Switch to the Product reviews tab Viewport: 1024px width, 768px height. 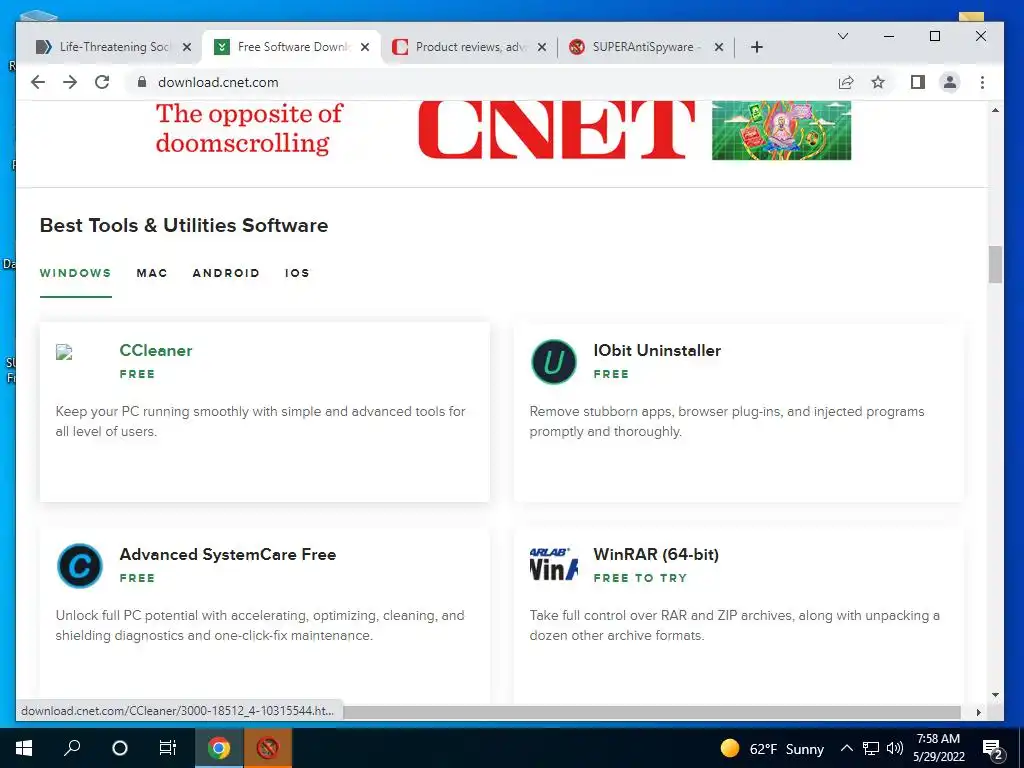pyautogui.click(x=469, y=47)
